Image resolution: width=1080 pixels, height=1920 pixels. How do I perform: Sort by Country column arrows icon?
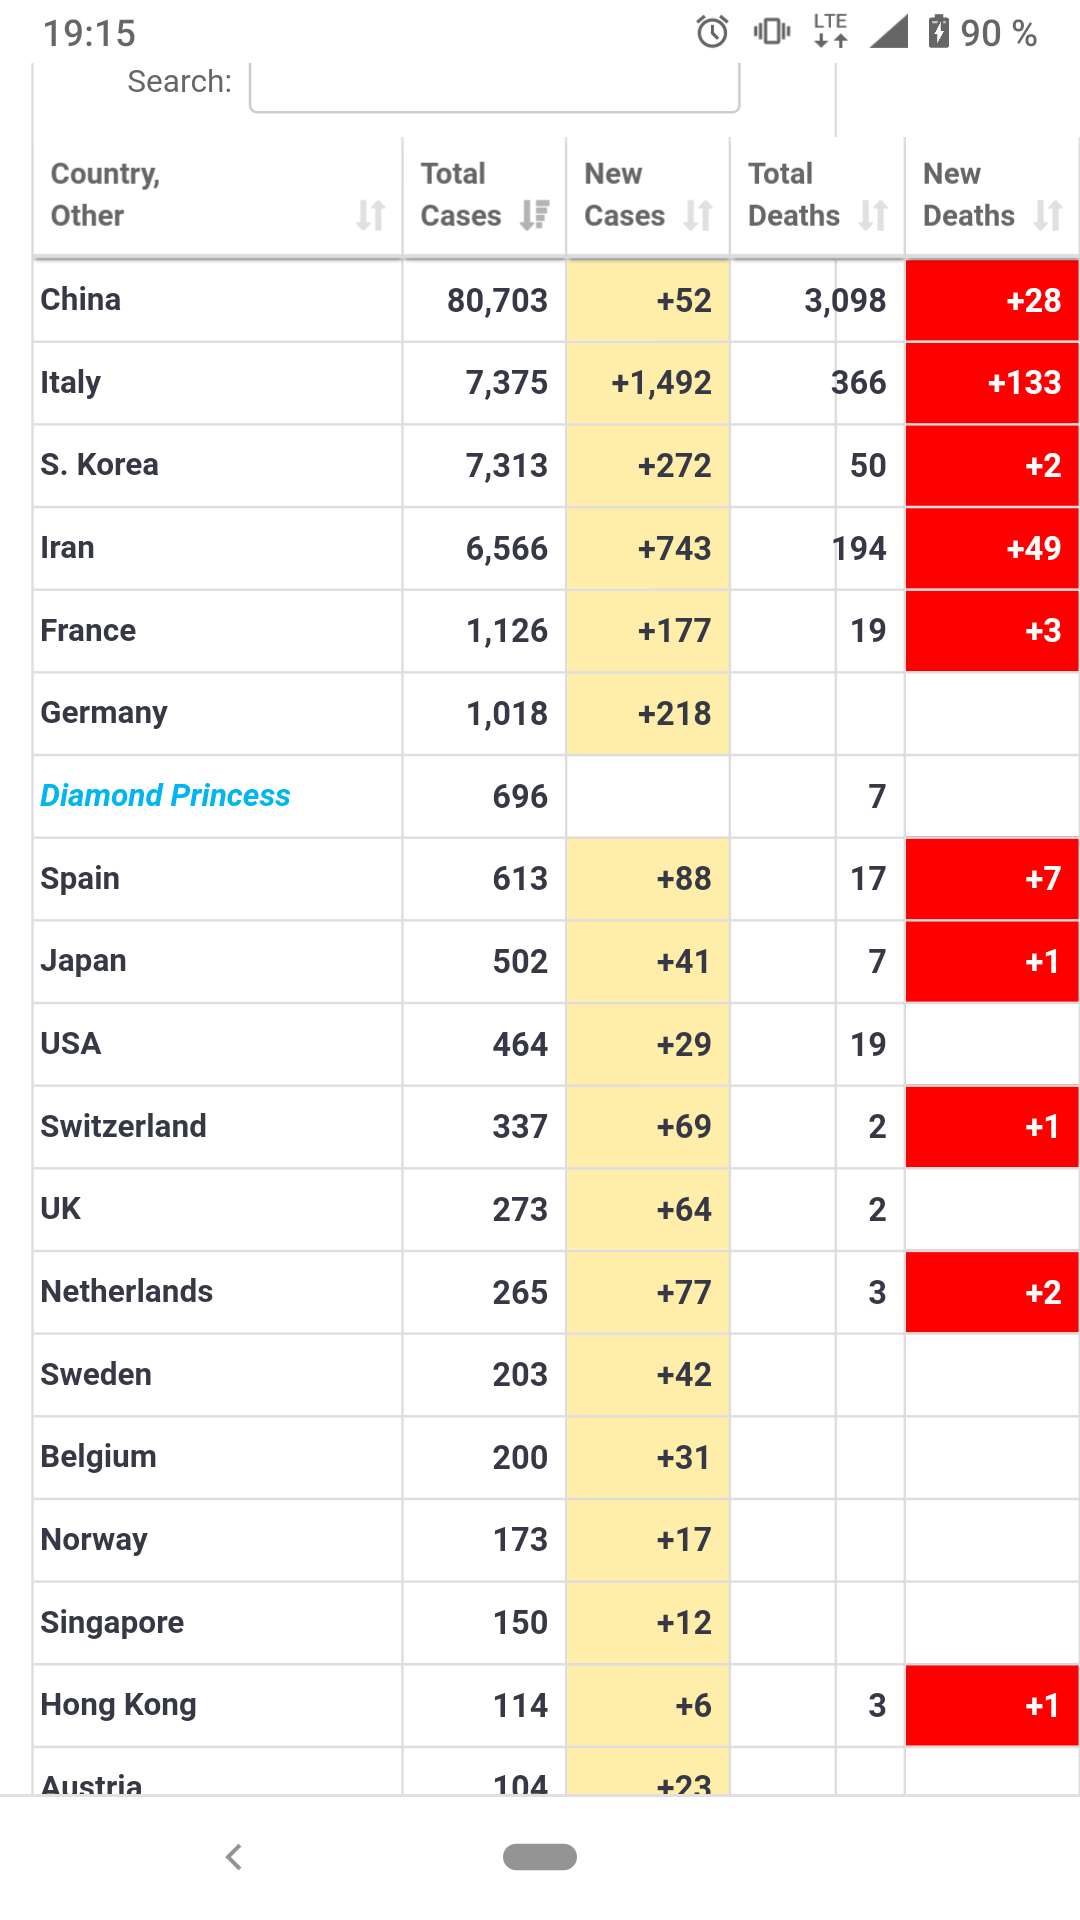[x=371, y=215]
